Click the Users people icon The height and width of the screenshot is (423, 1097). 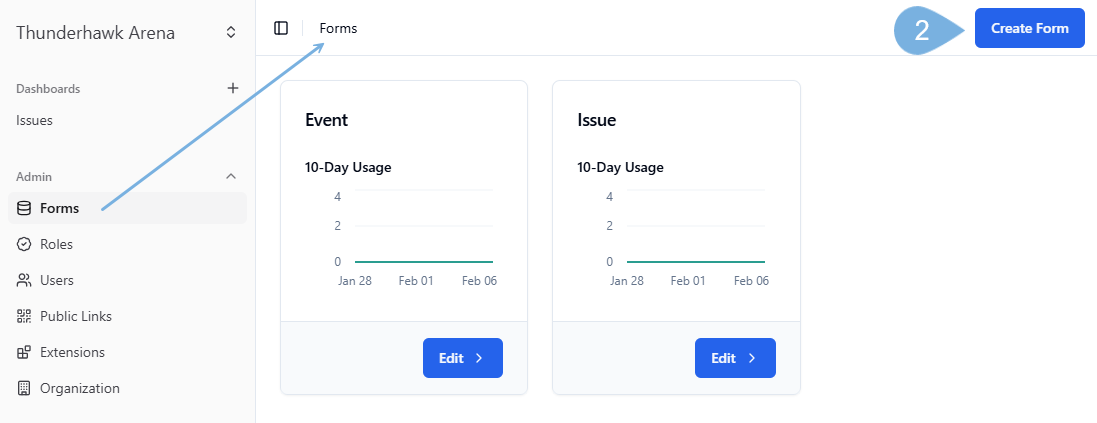click(x=24, y=280)
